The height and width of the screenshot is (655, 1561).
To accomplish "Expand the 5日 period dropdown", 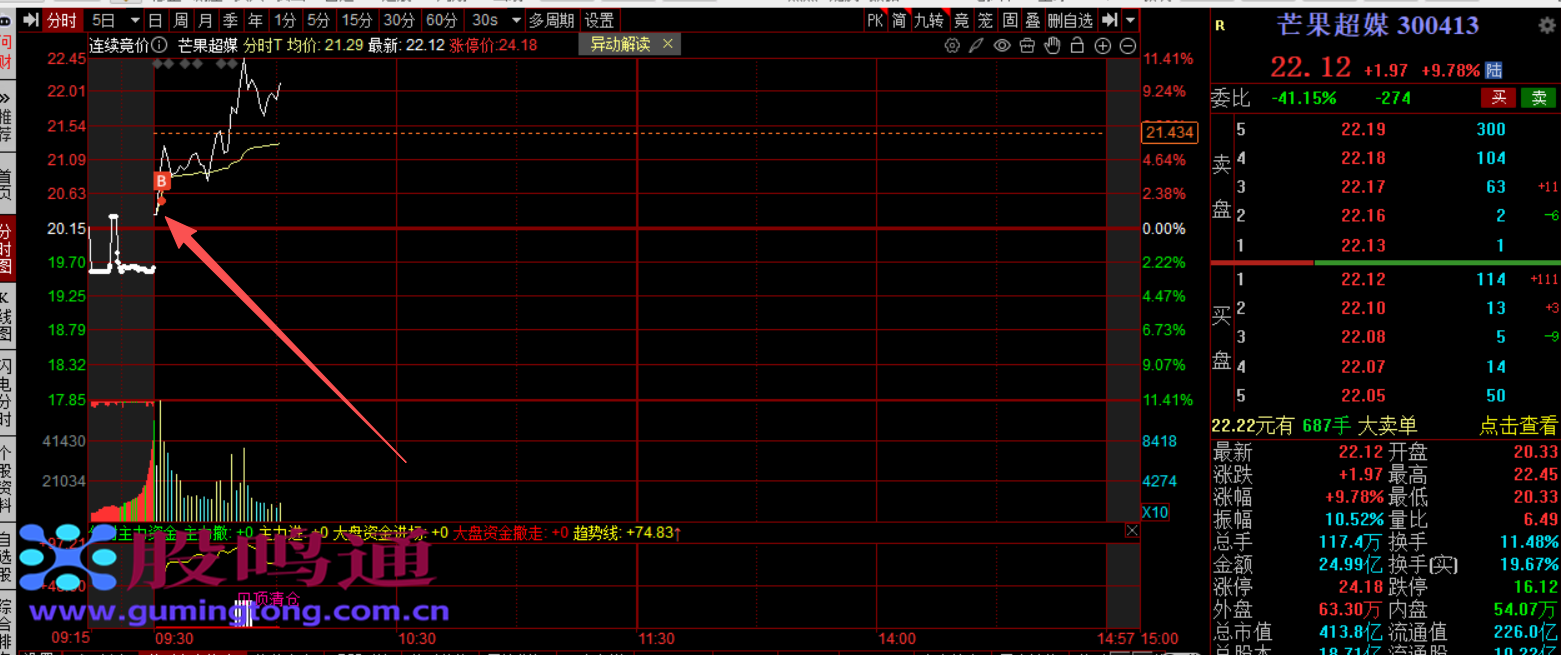I will click(135, 20).
